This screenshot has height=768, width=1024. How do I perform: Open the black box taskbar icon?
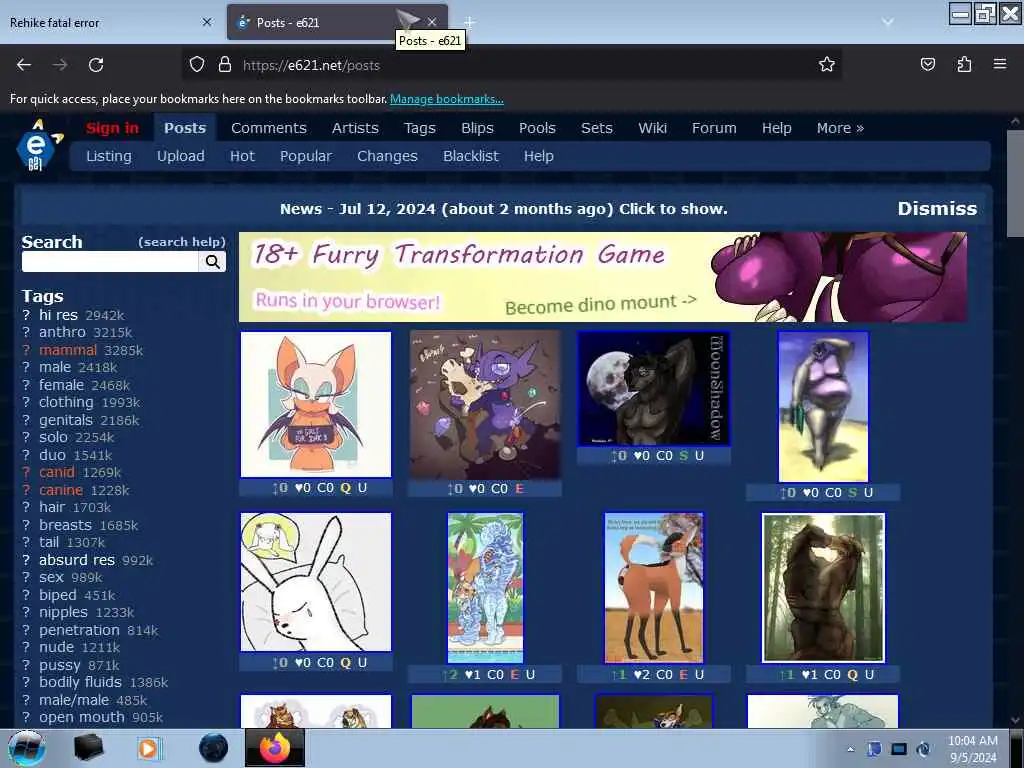88,748
